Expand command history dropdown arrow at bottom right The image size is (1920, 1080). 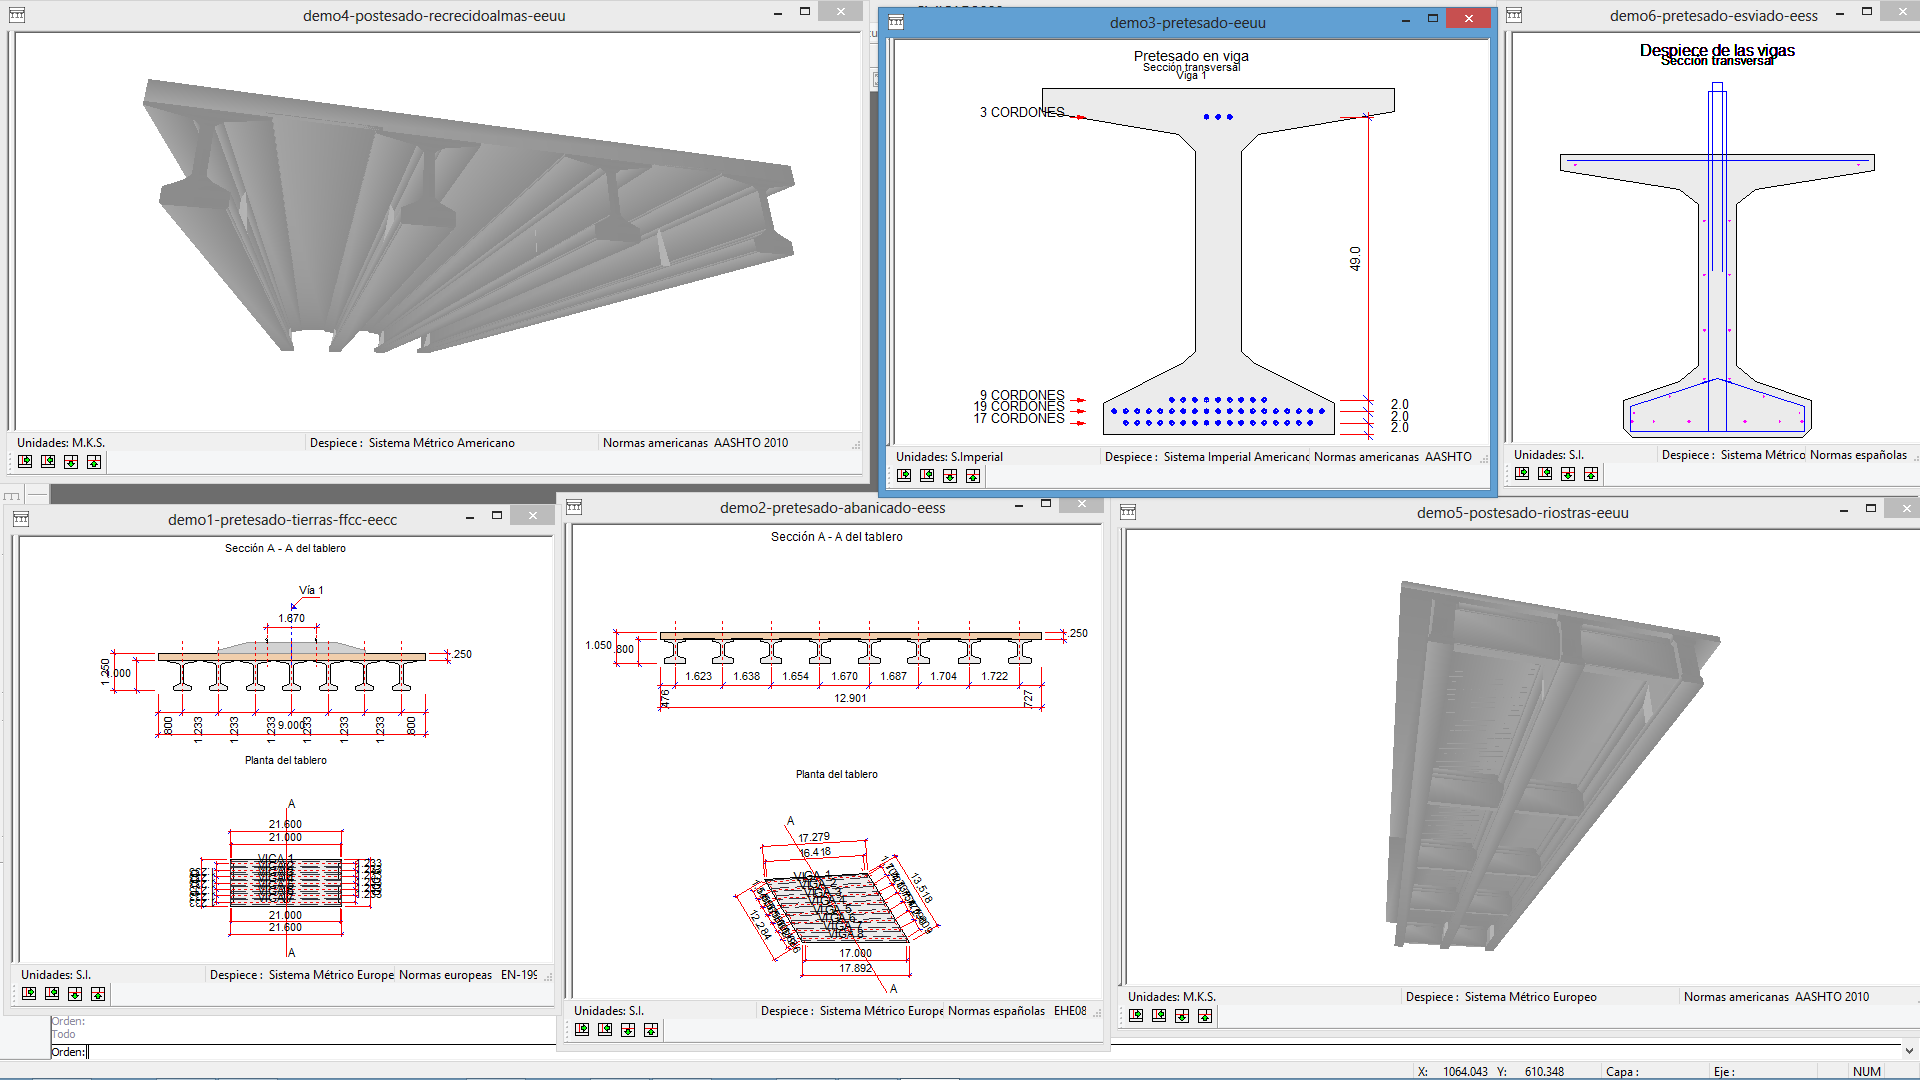pyautogui.click(x=1909, y=1051)
